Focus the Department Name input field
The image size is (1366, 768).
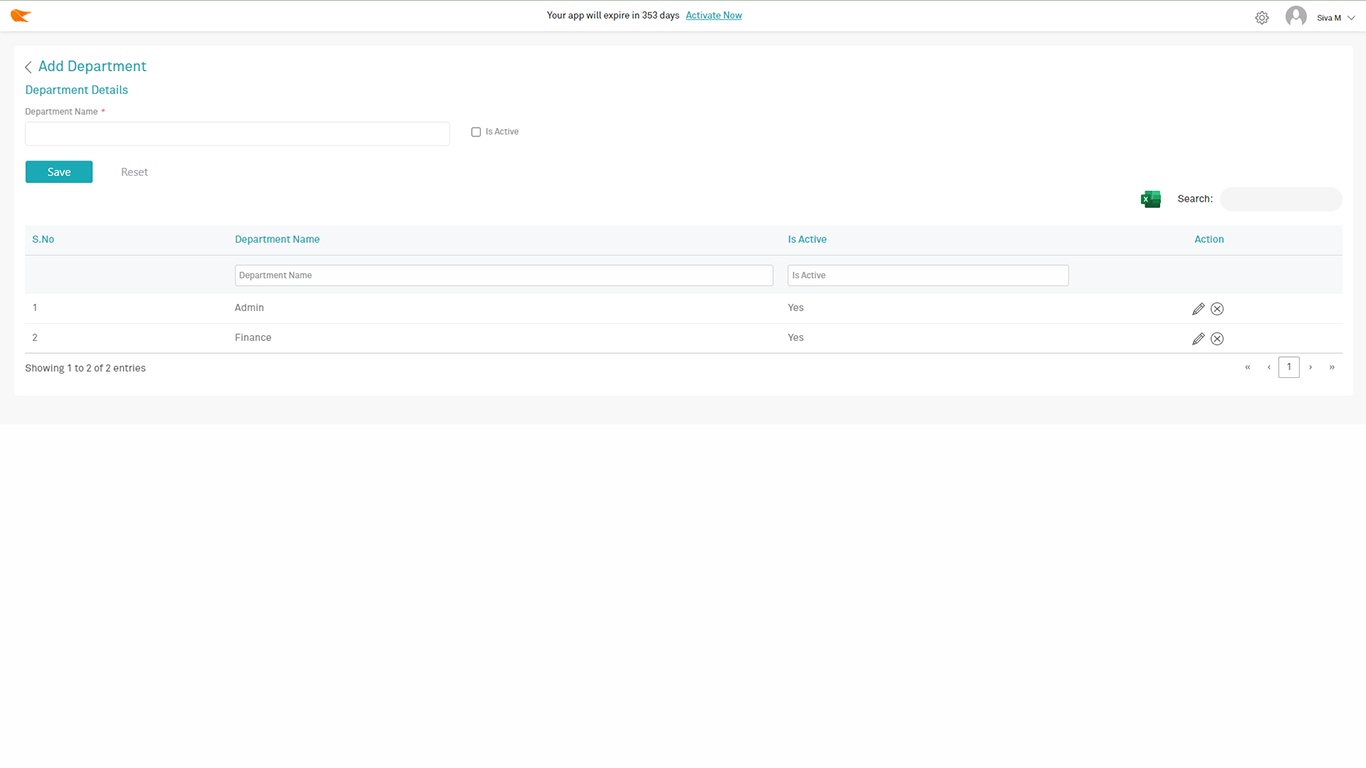(x=237, y=134)
